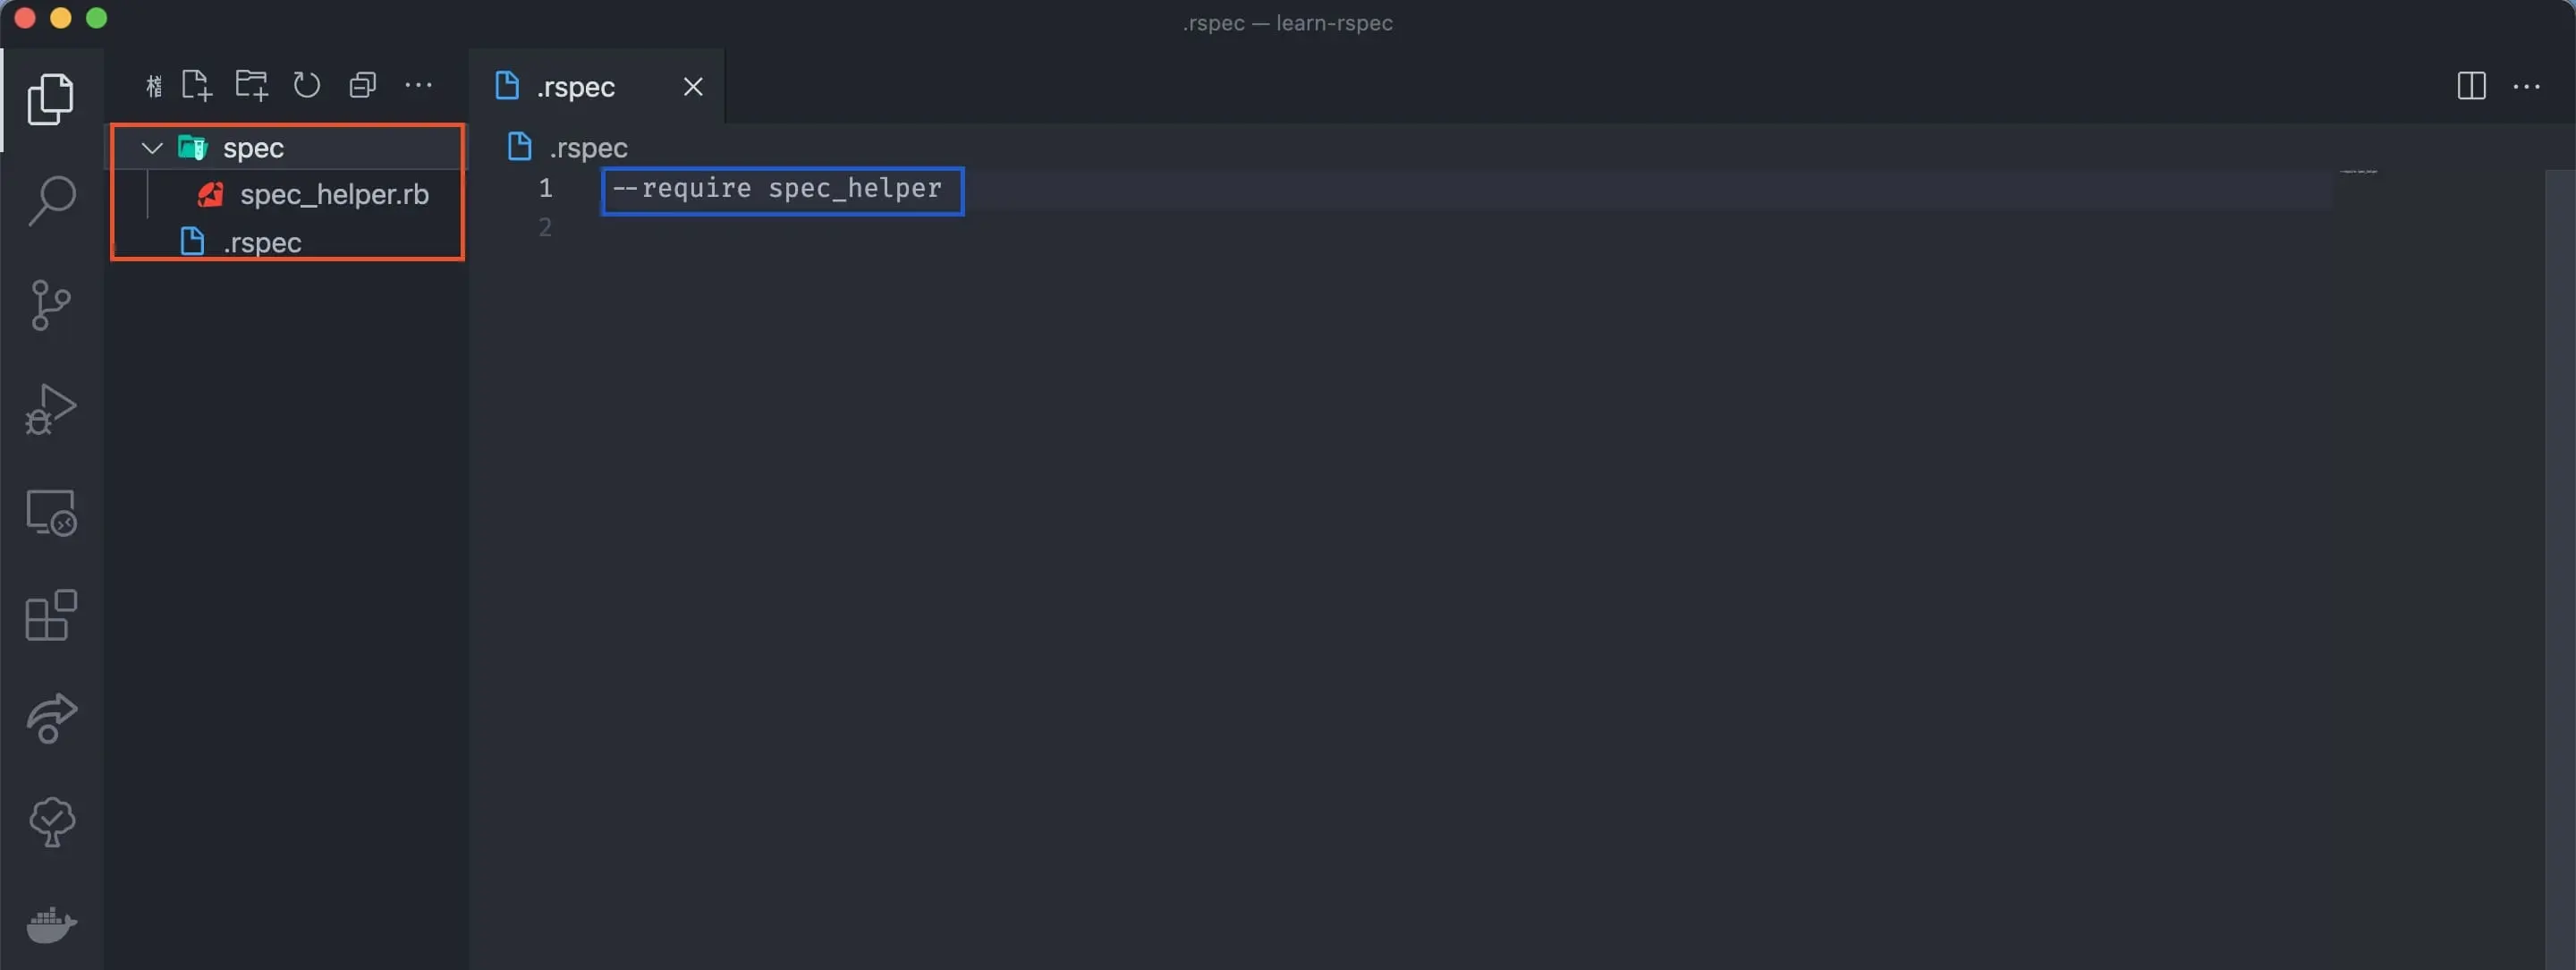Click .rspec in the breadcrumb bar

pos(588,148)
